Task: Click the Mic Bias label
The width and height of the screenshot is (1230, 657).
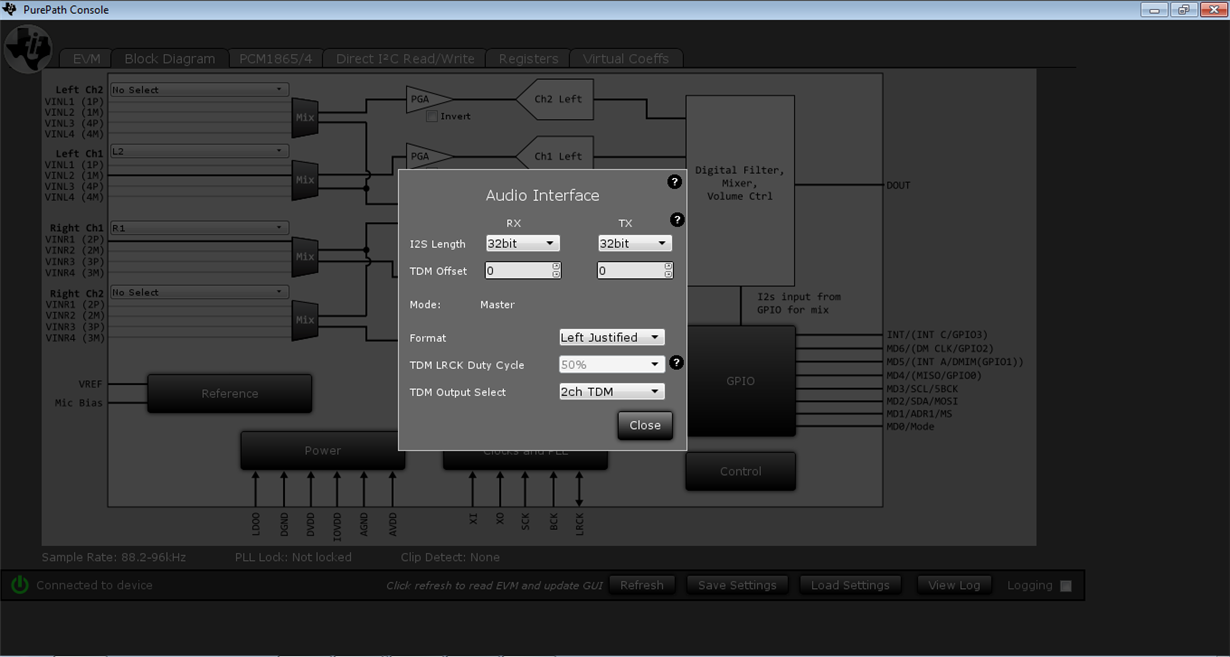Action: click(78, 403)
